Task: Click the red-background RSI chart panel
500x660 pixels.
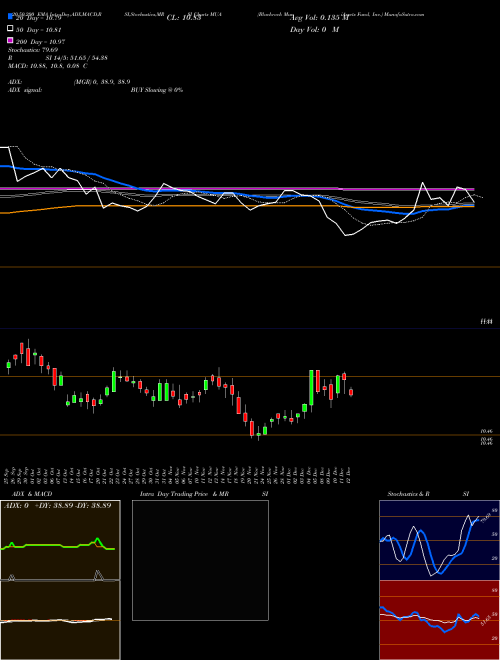Action: (439, 620)
